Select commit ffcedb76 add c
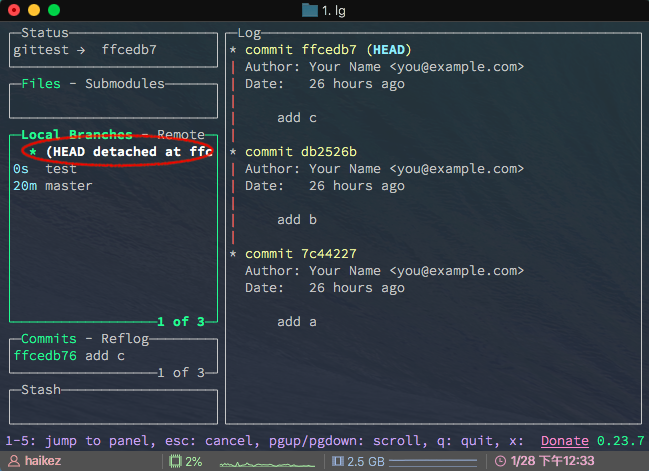Screen dimensions: 649x471 pos(69,355)
